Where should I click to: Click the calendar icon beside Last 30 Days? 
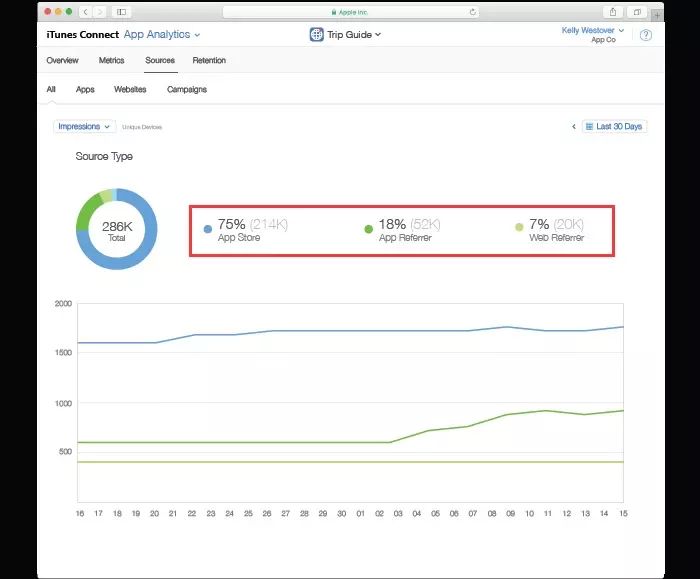click(589, 127)
